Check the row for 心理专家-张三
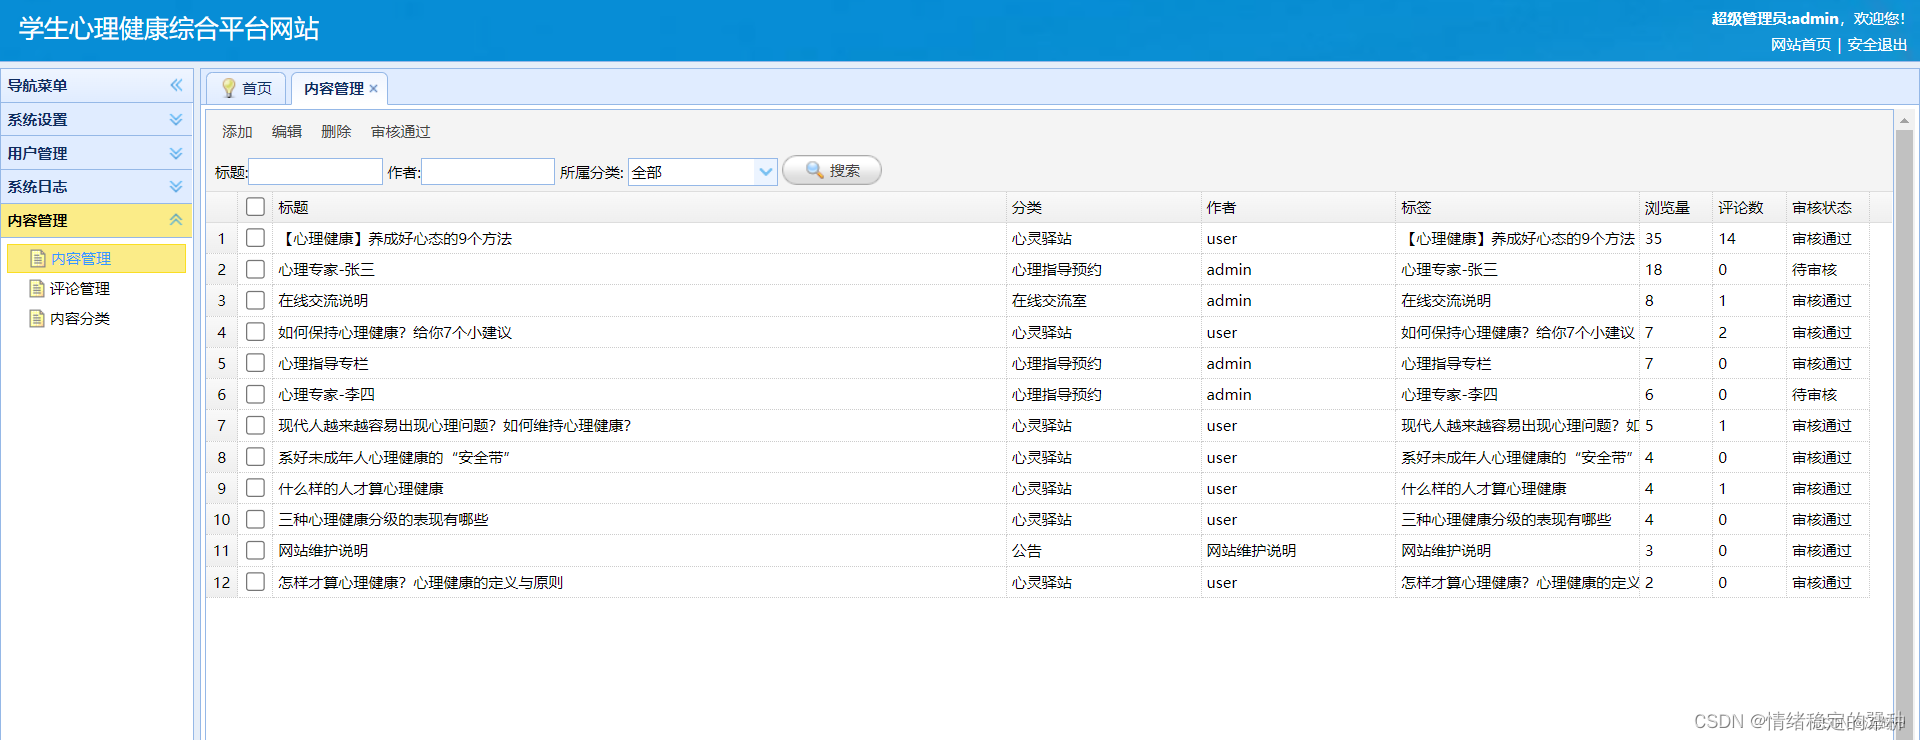Viewport: 1920px width, 740px height. tap(255, 269)
